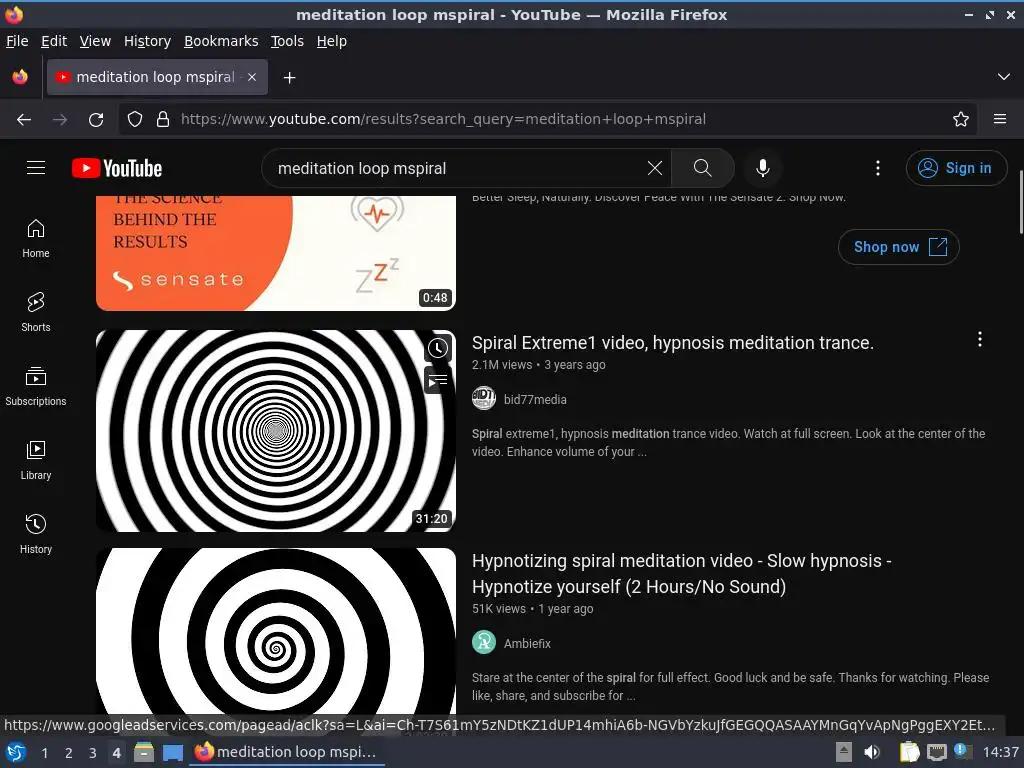
Task: Open History in the sidebar
Action: [x=36, y=534]
